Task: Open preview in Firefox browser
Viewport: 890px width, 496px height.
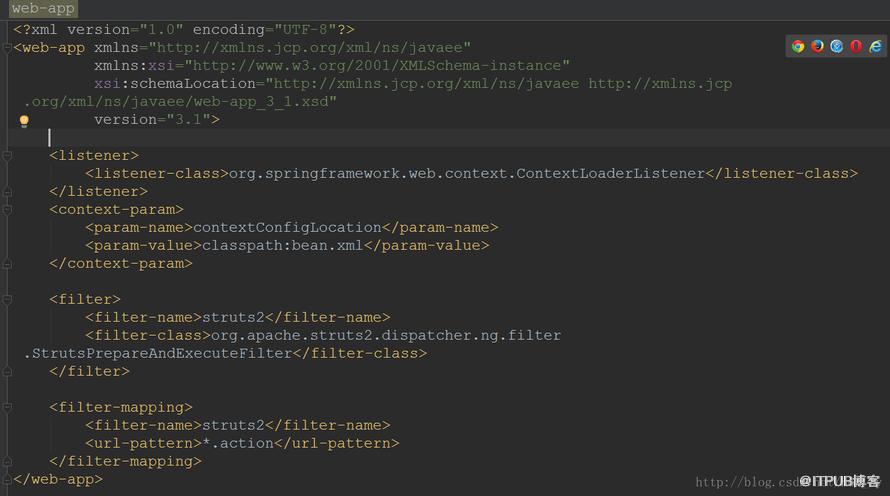Action: tap(817, 47)
